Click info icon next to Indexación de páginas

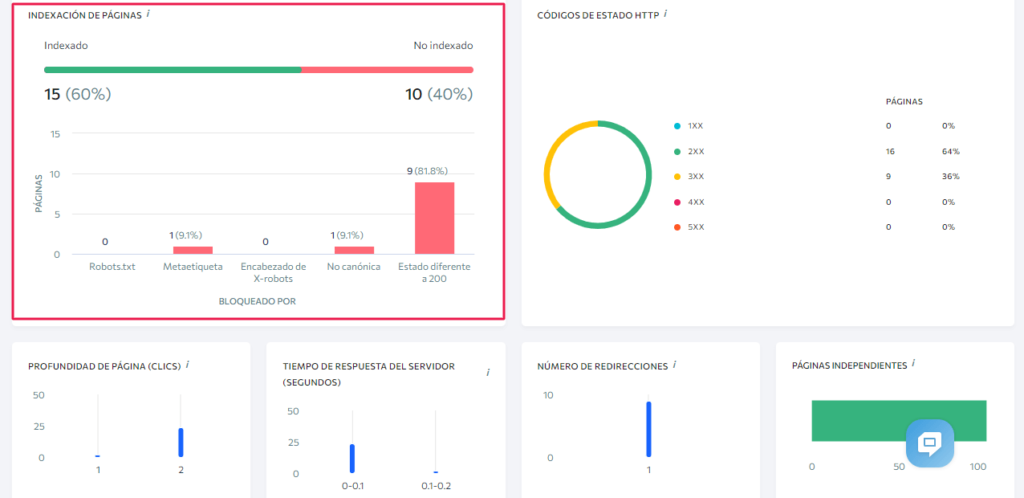coord(148,14)
